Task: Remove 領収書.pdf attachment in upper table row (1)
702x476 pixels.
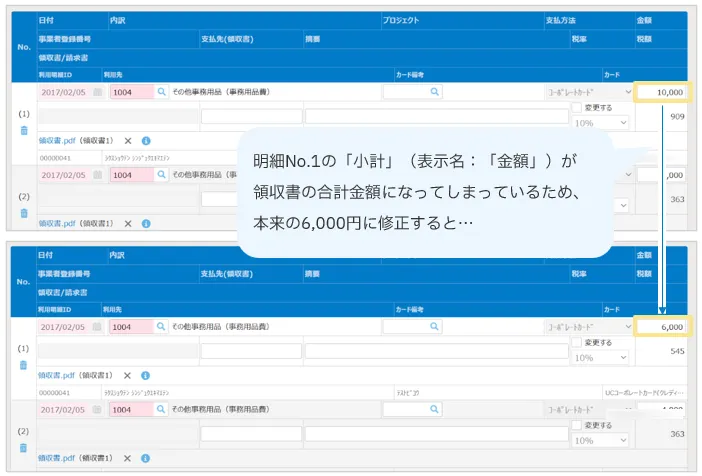Action: click(x=127, y=141)
